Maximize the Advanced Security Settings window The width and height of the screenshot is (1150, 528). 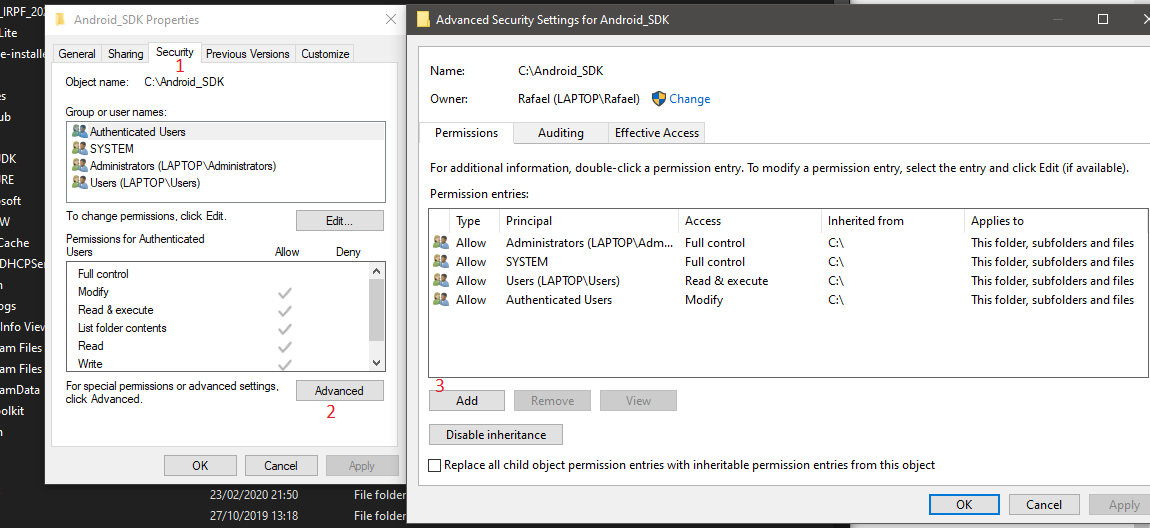click(x=1103, y=19)
